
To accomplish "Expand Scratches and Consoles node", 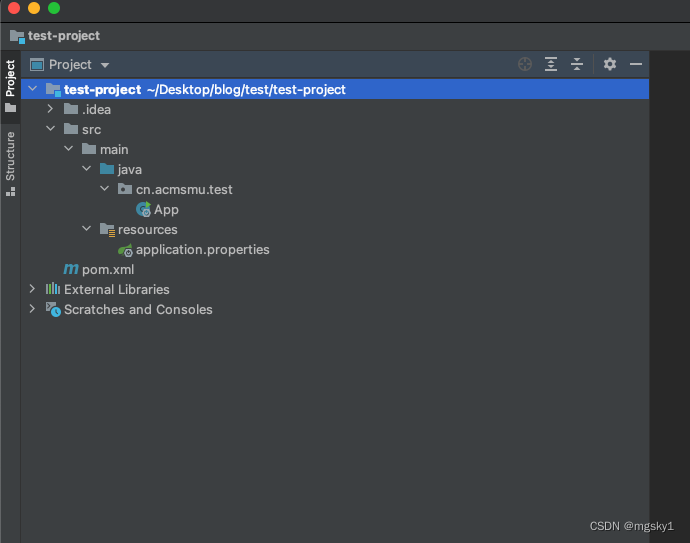I will click(33, 309).
